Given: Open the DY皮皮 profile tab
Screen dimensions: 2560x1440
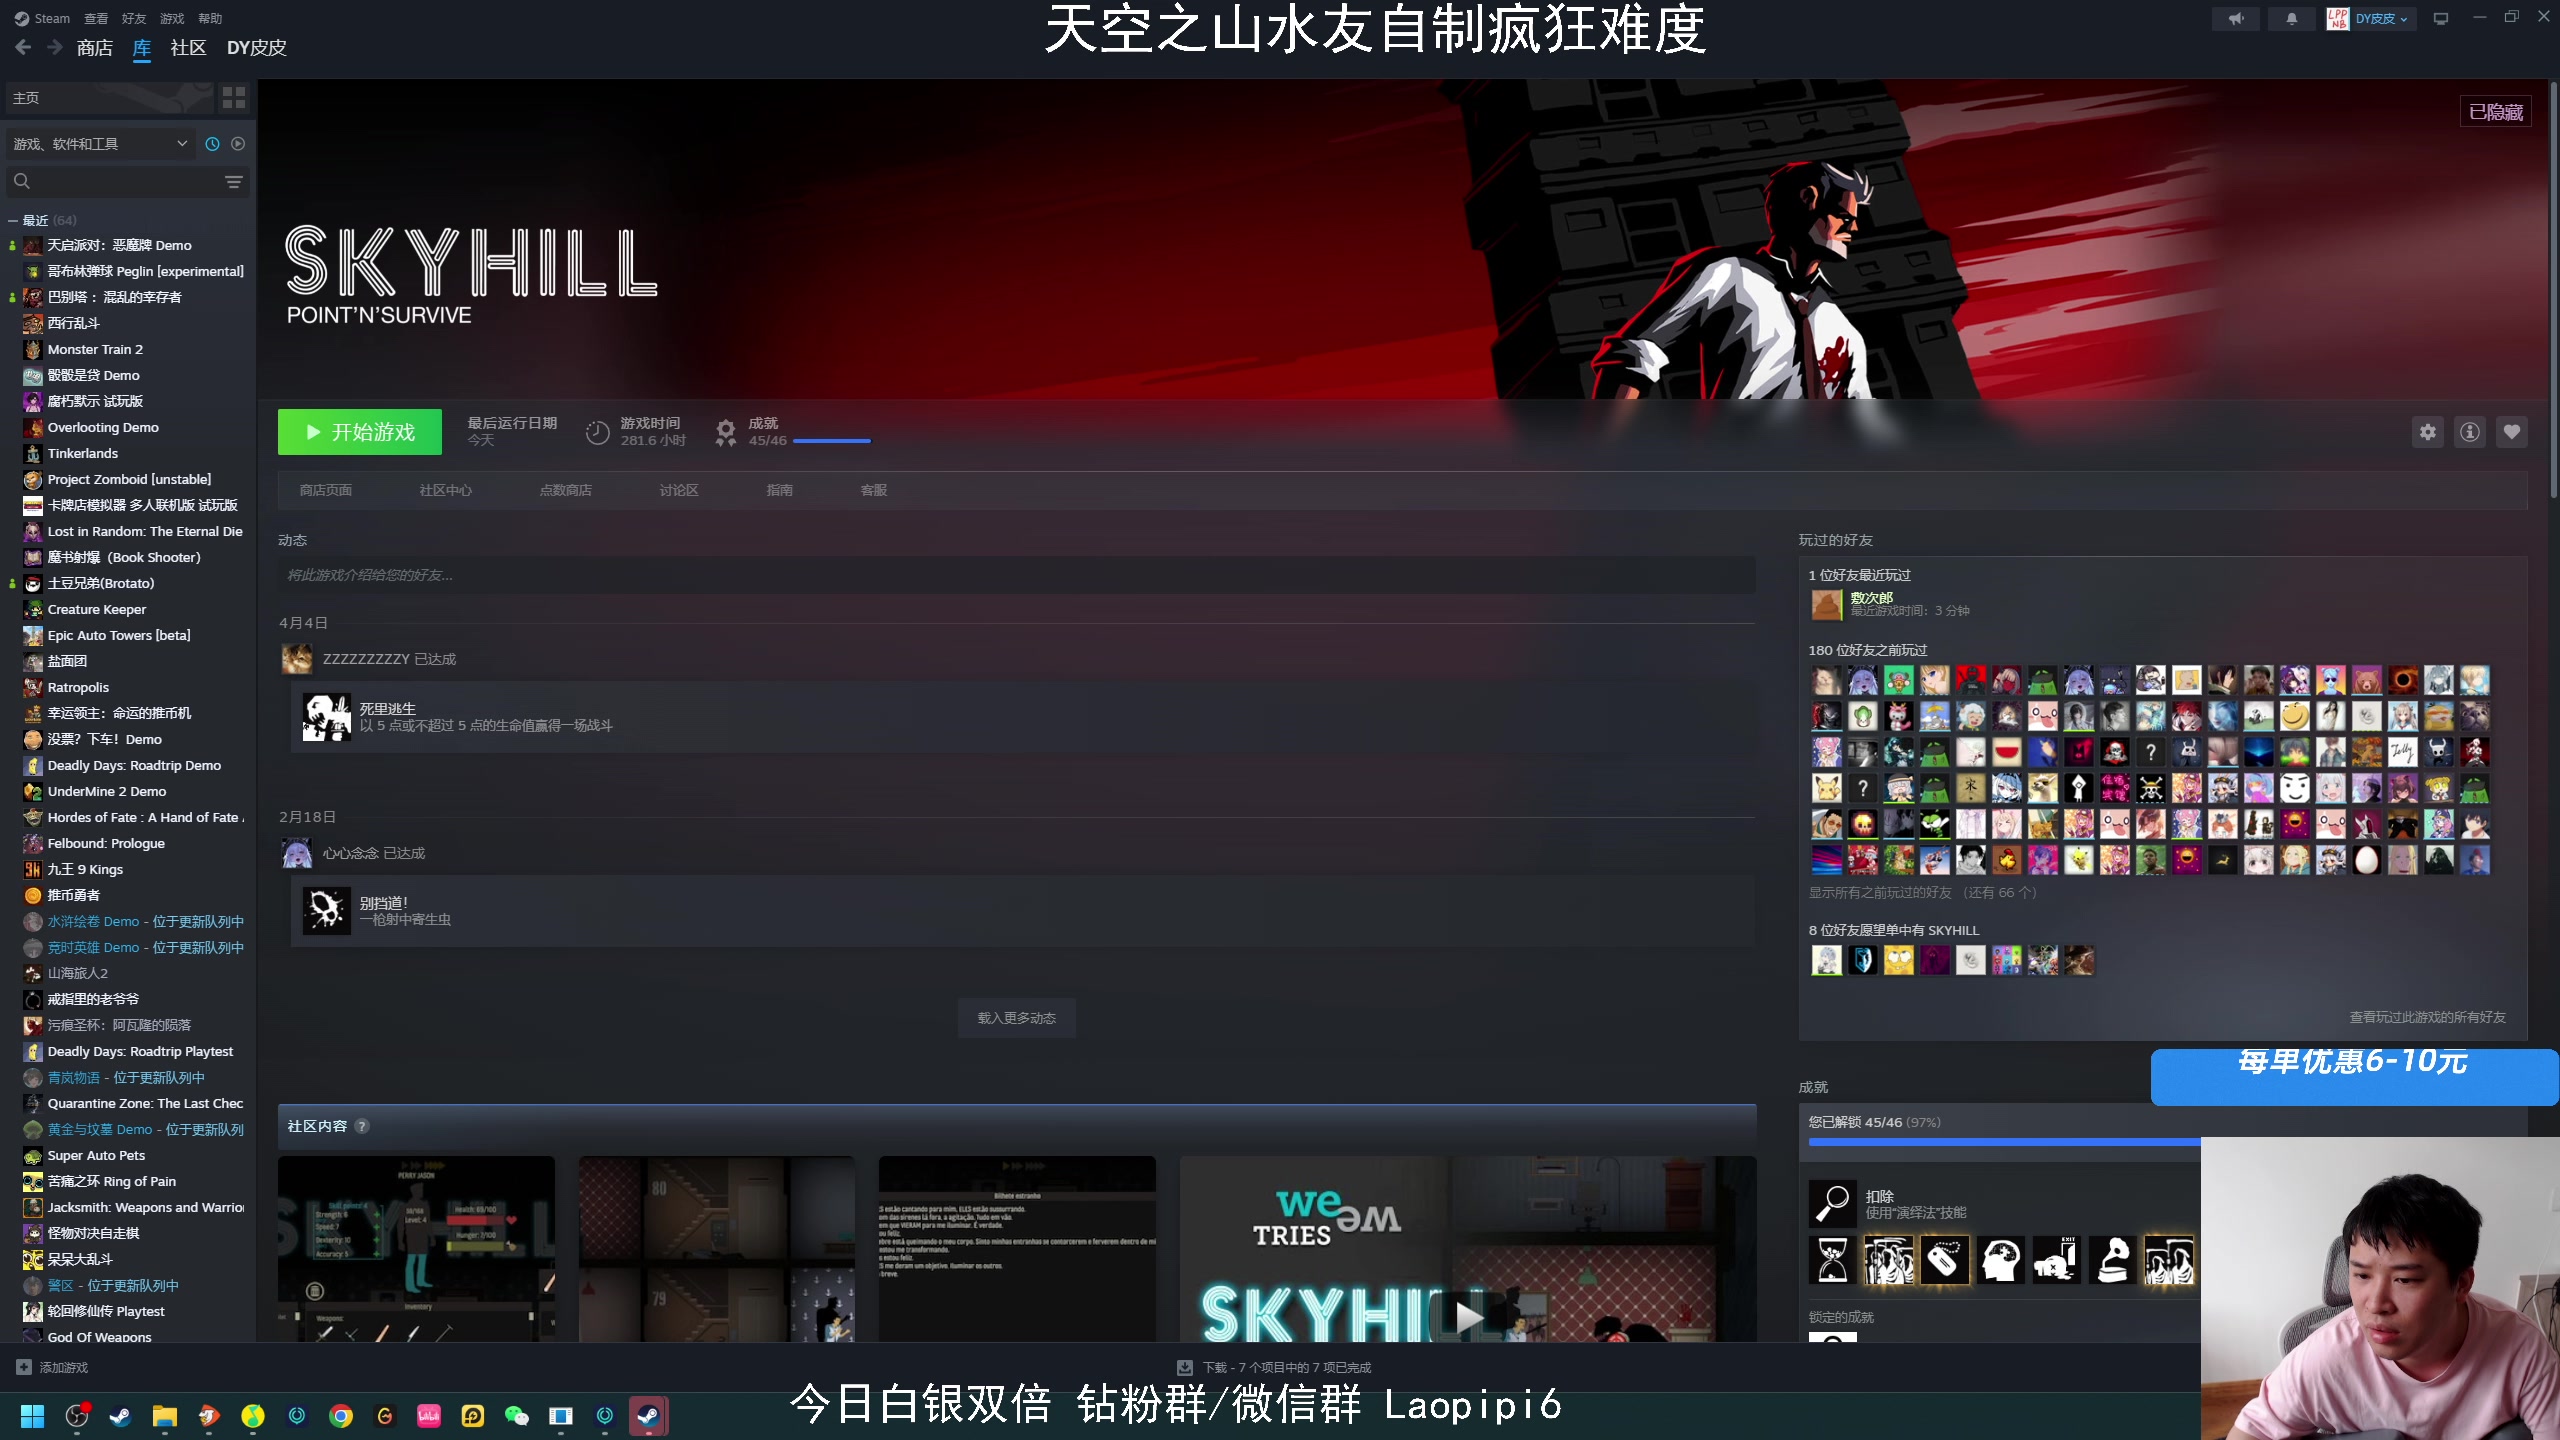Looking at the screenshot, I should coord(257,48).
